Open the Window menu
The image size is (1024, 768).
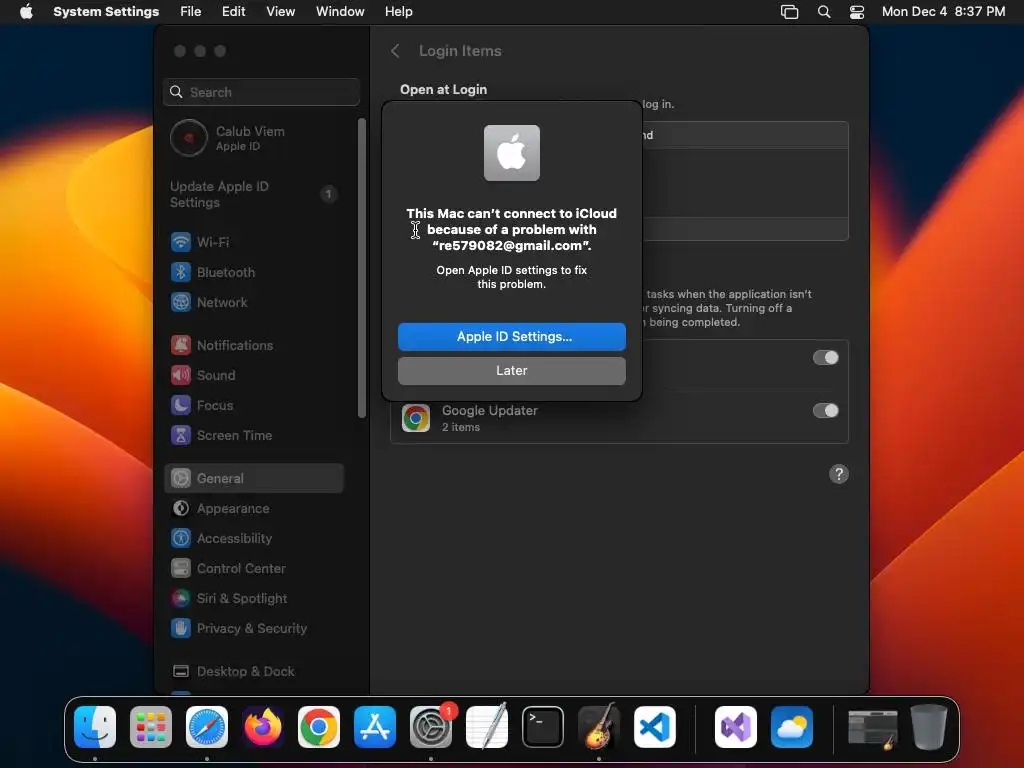click(340, 12)
